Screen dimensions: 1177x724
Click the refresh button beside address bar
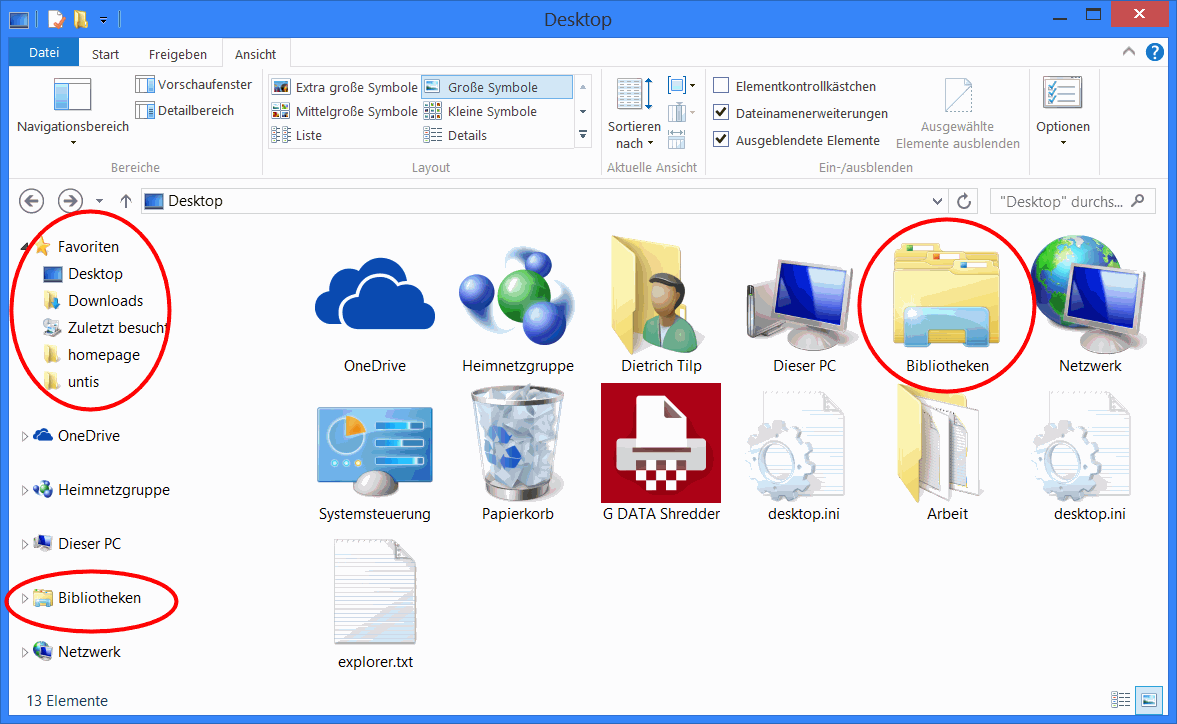point(964,201)
